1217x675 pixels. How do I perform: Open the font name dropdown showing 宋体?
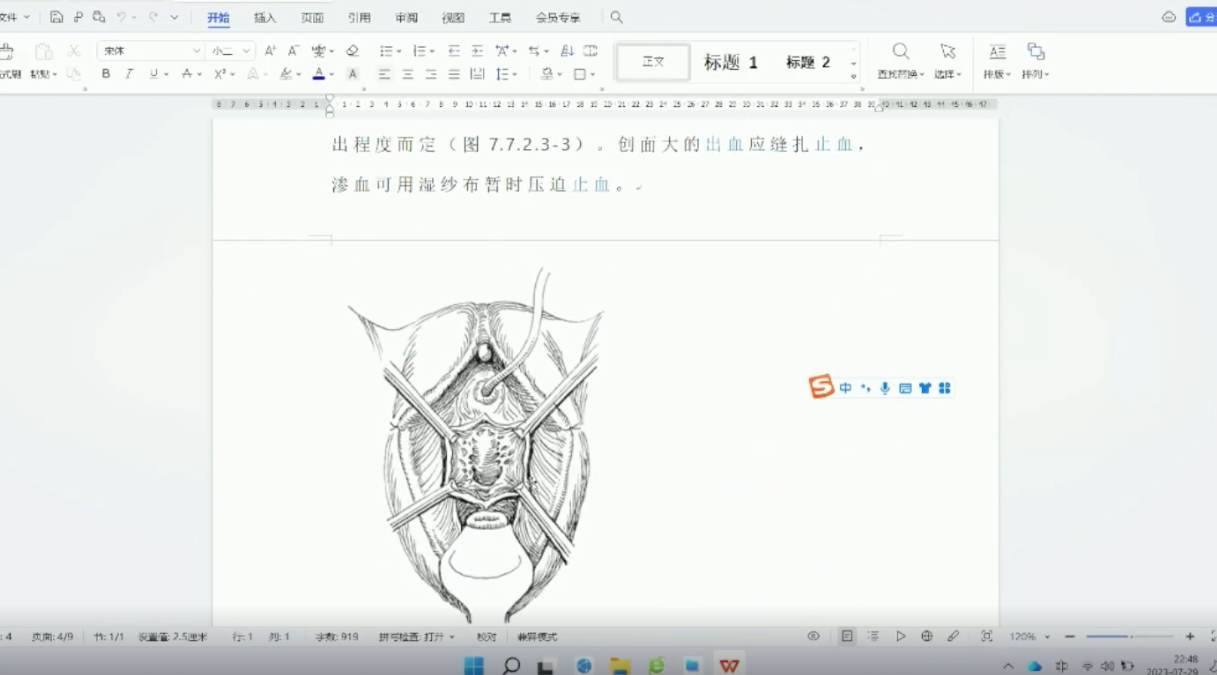coord(150,51)
